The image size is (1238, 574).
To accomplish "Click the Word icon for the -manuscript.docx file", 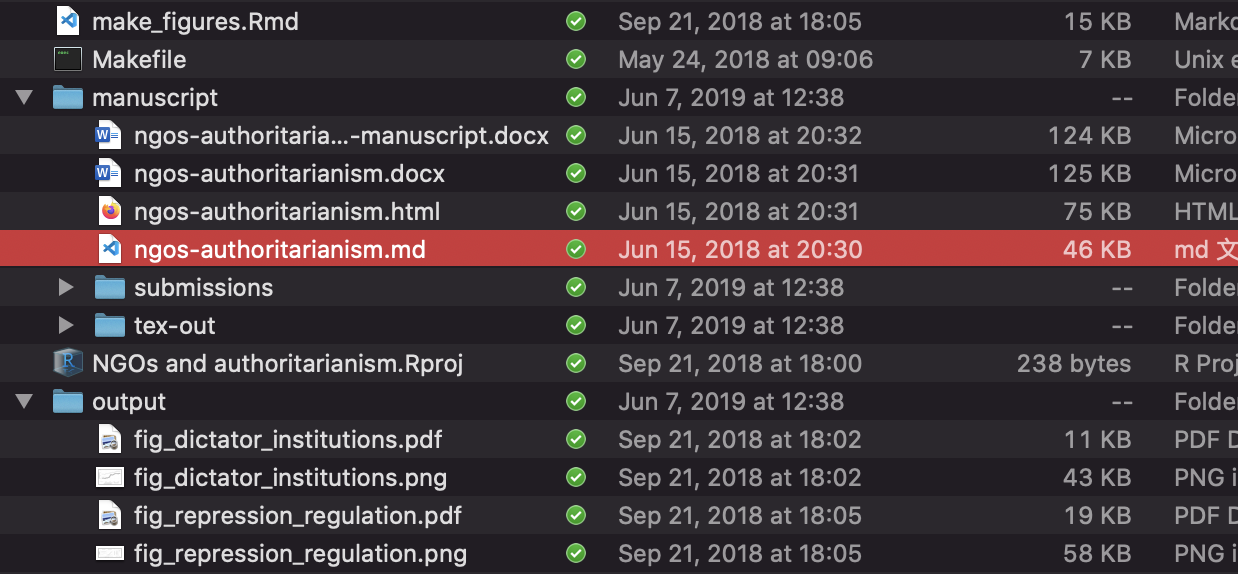I will (x=109, y=135).
